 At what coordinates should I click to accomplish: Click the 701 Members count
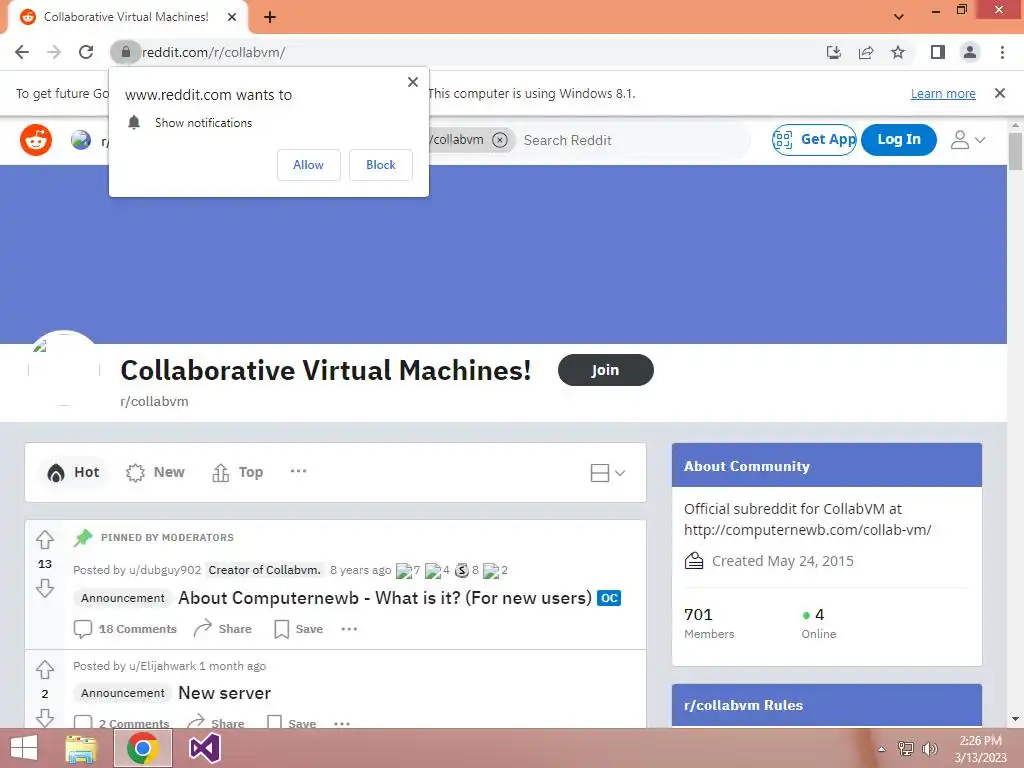pyautogui.click(x=709, y=622)
